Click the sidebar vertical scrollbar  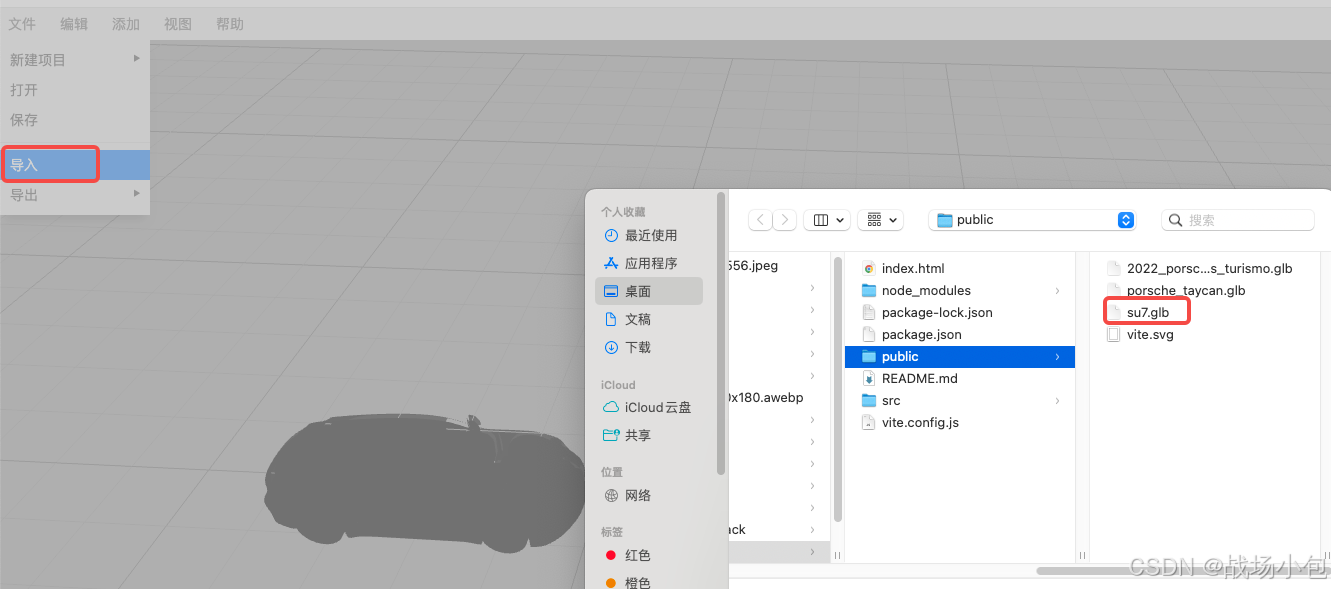pos(721,333)
